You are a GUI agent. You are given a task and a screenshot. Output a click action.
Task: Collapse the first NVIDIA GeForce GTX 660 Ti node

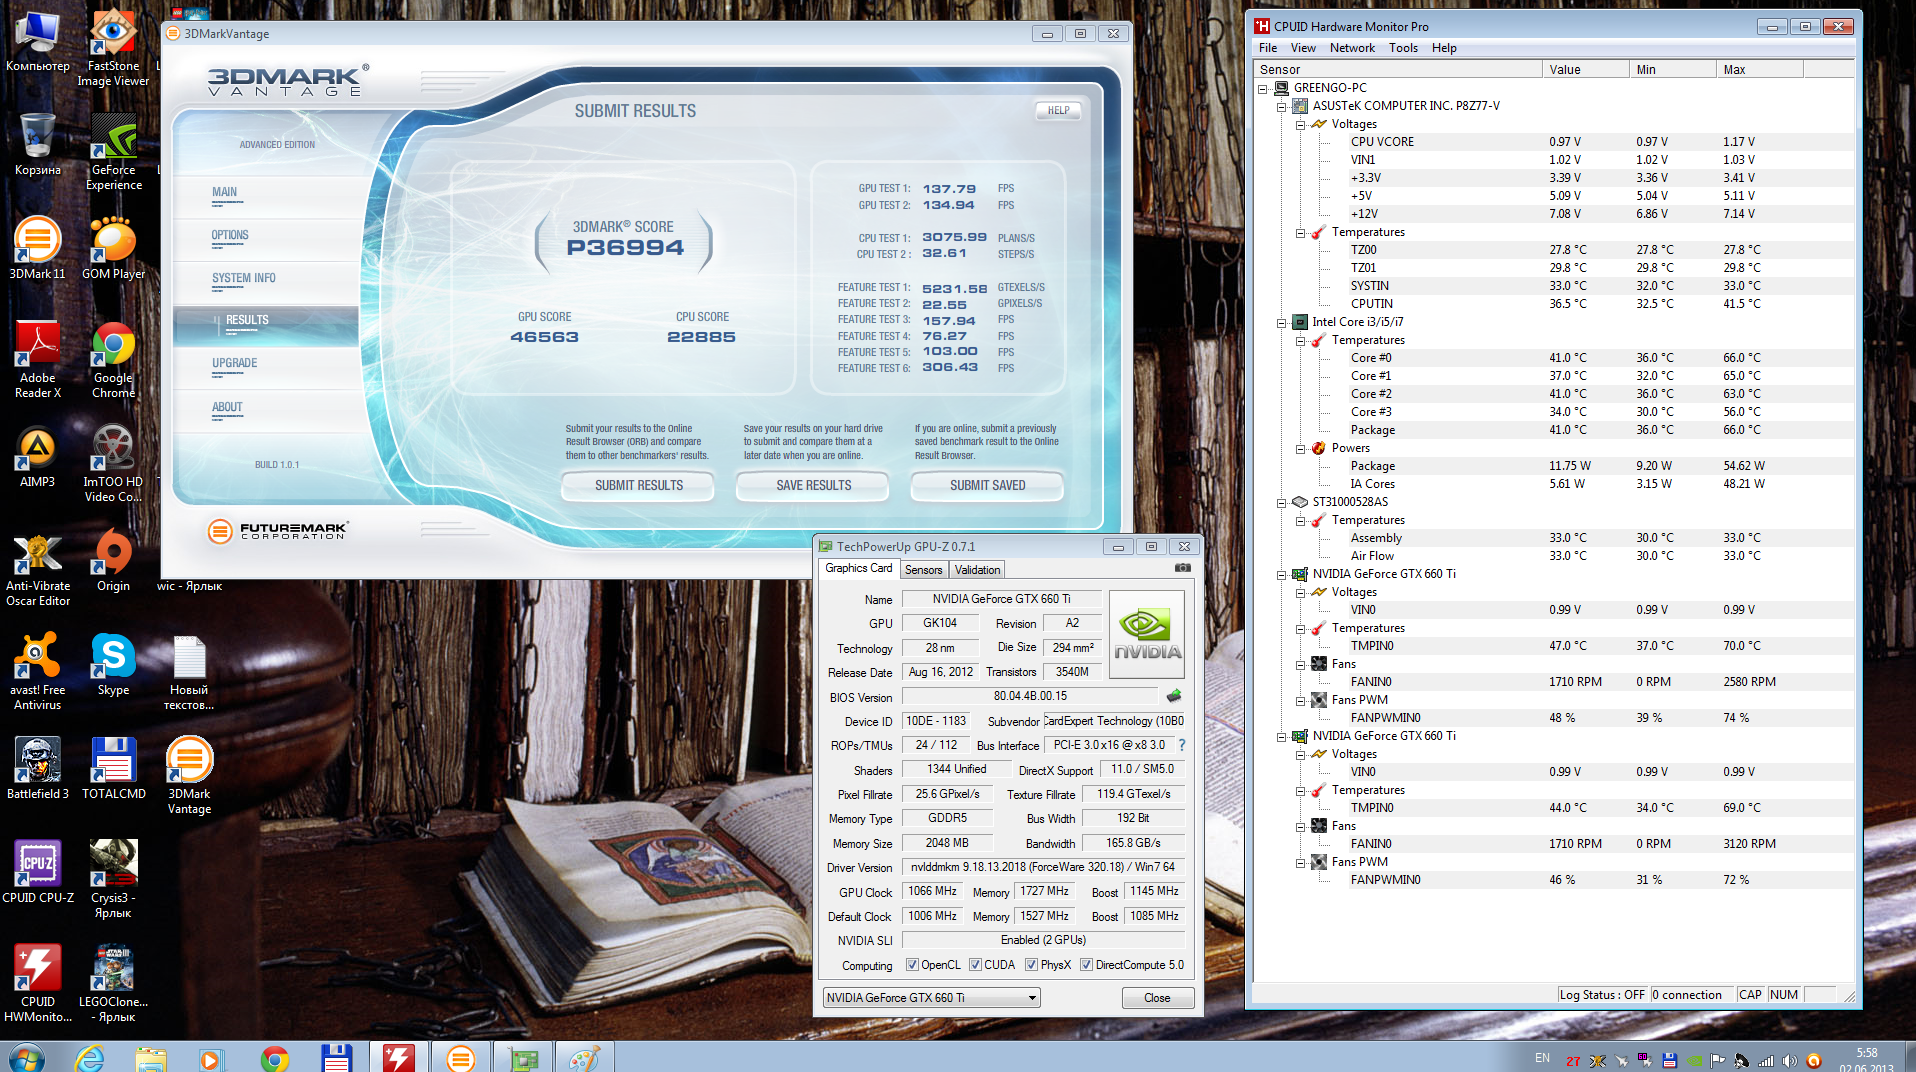(x=1281, y=574)
